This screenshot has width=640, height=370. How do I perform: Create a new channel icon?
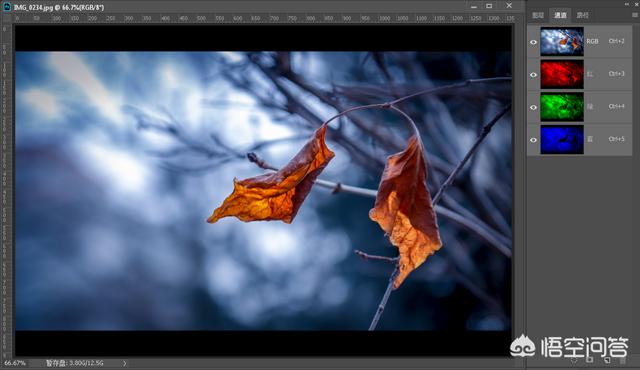point(607,361)
